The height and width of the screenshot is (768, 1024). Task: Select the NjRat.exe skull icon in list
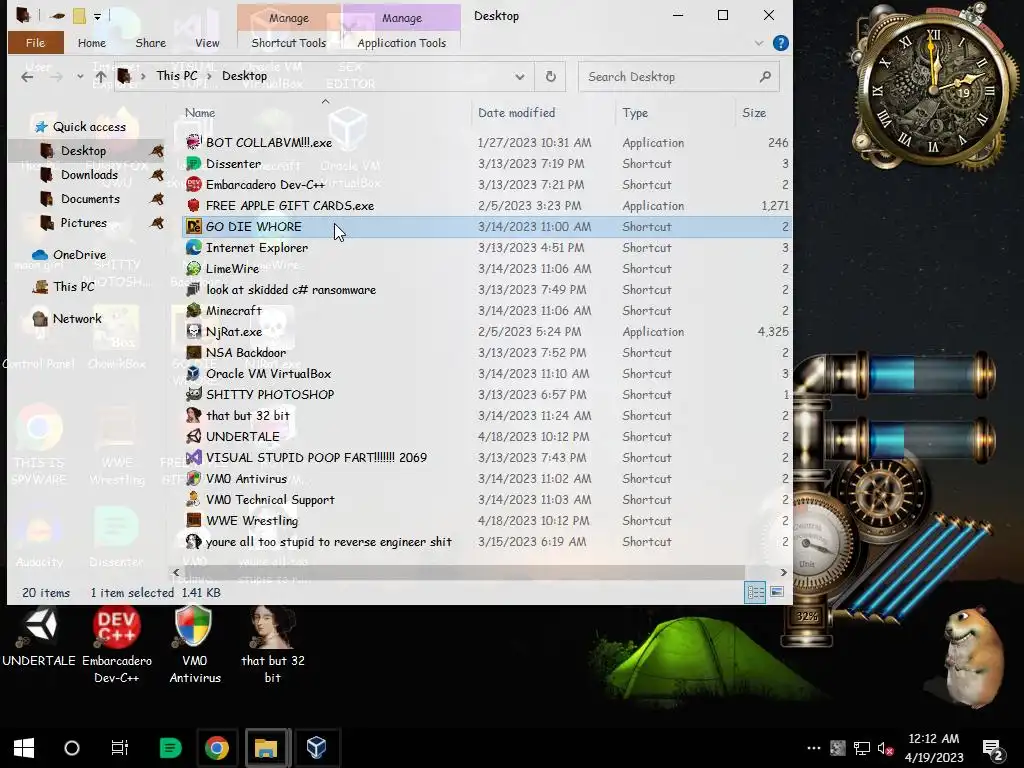pyautogui.click(x=193, y=331)
